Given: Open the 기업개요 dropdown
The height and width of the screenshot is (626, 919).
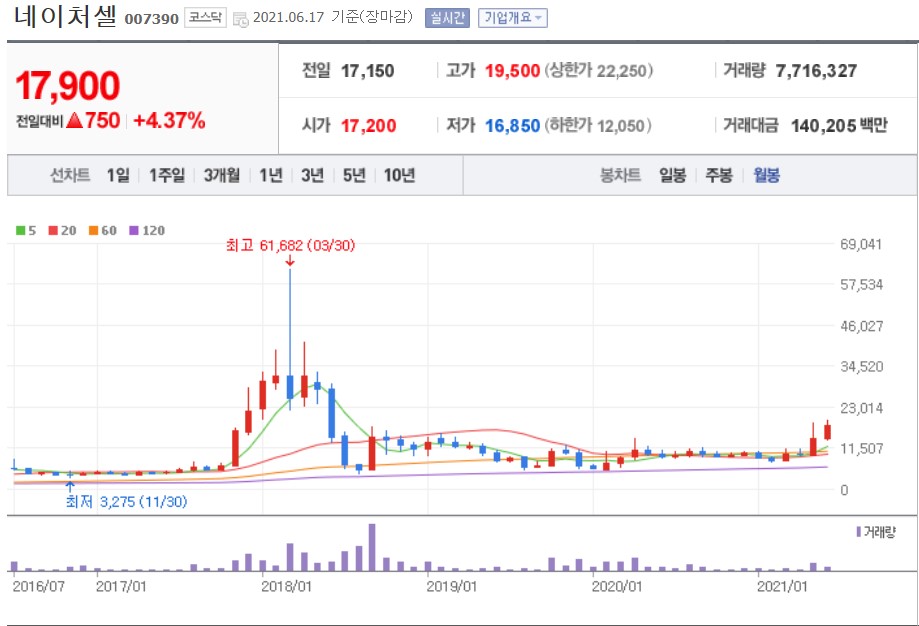Looking at the screenshot, I should (x=513, y=18).
